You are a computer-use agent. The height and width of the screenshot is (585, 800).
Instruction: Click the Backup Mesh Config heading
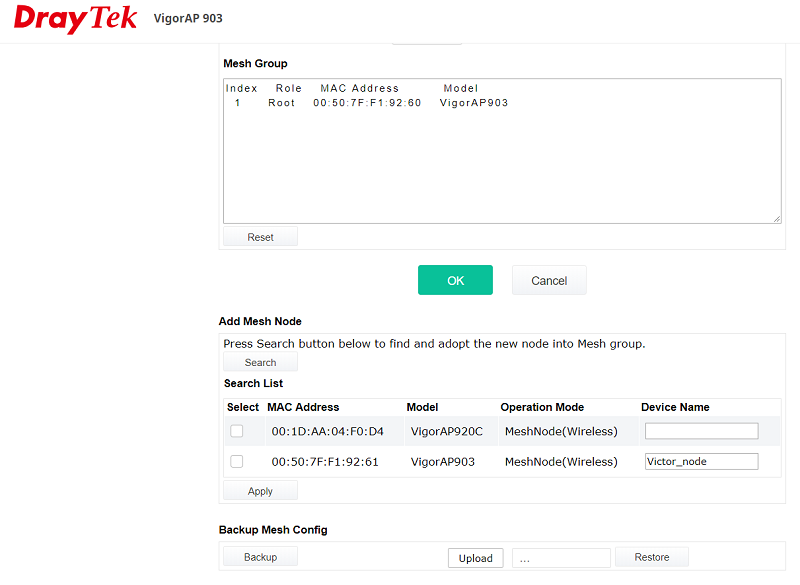pyautogui.click(x=273, y=530)
